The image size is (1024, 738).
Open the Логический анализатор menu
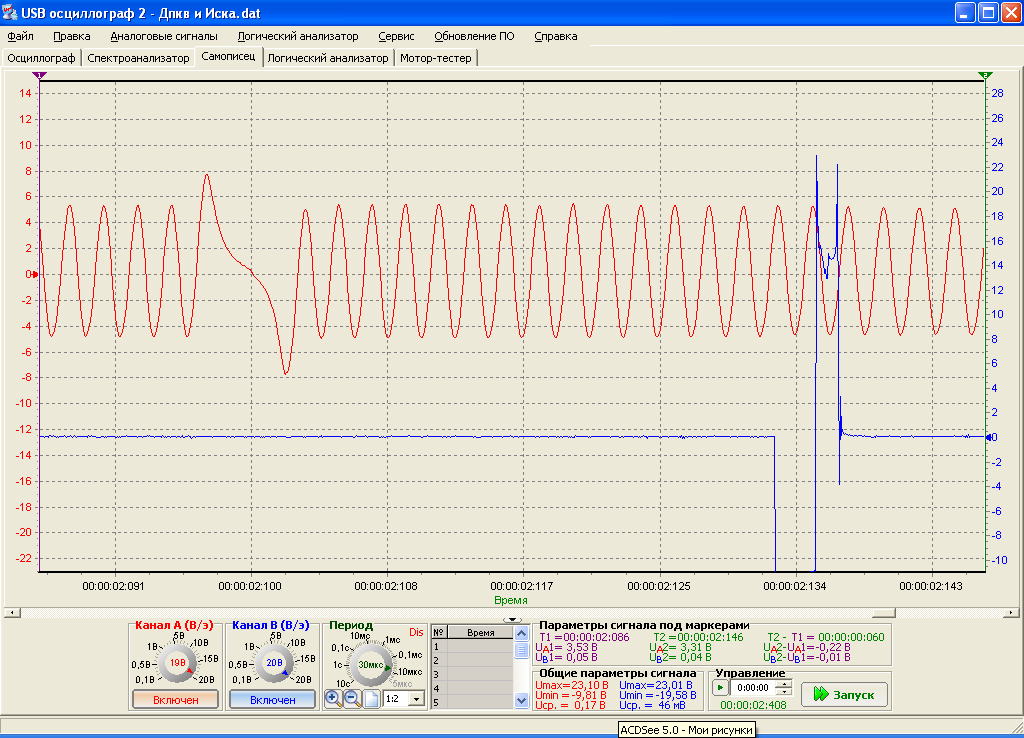click(298, 37)
